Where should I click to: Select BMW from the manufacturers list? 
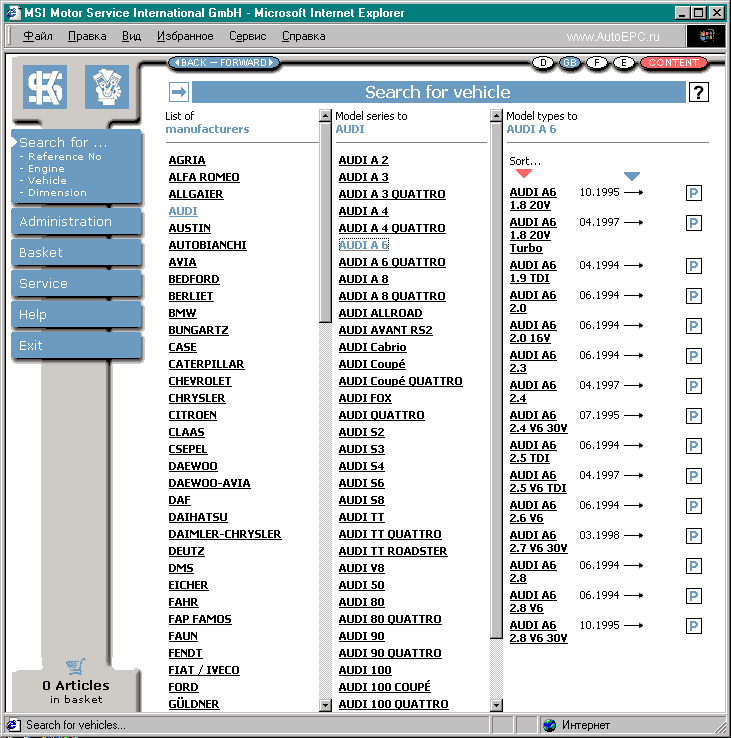tap(182, 313)
